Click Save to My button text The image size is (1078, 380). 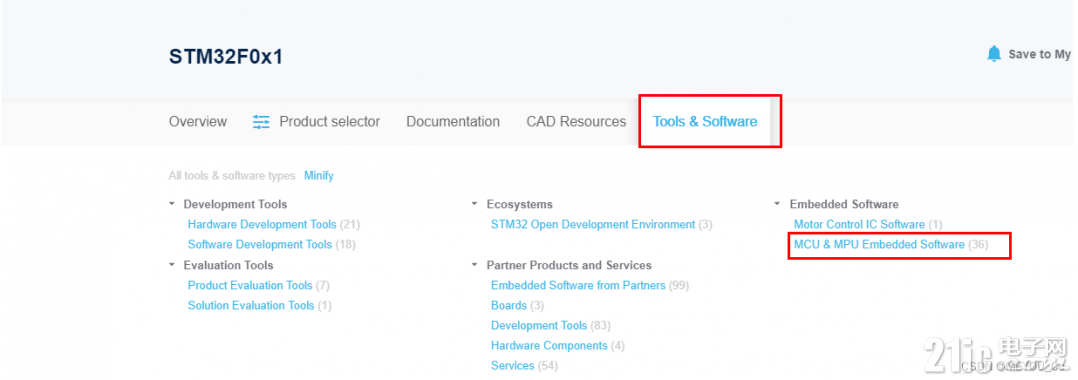(x=1040, y=54)
